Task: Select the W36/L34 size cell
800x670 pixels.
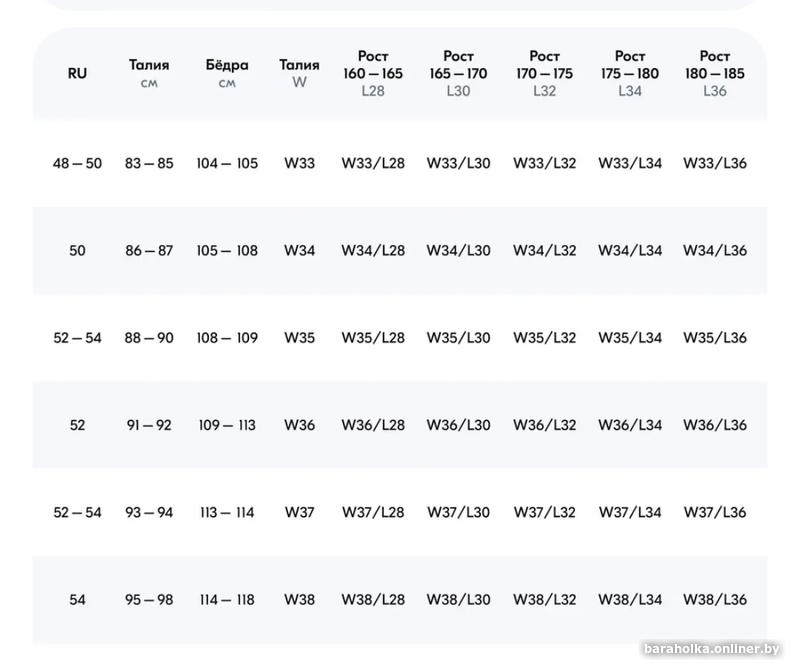Action: coord(630,425)
